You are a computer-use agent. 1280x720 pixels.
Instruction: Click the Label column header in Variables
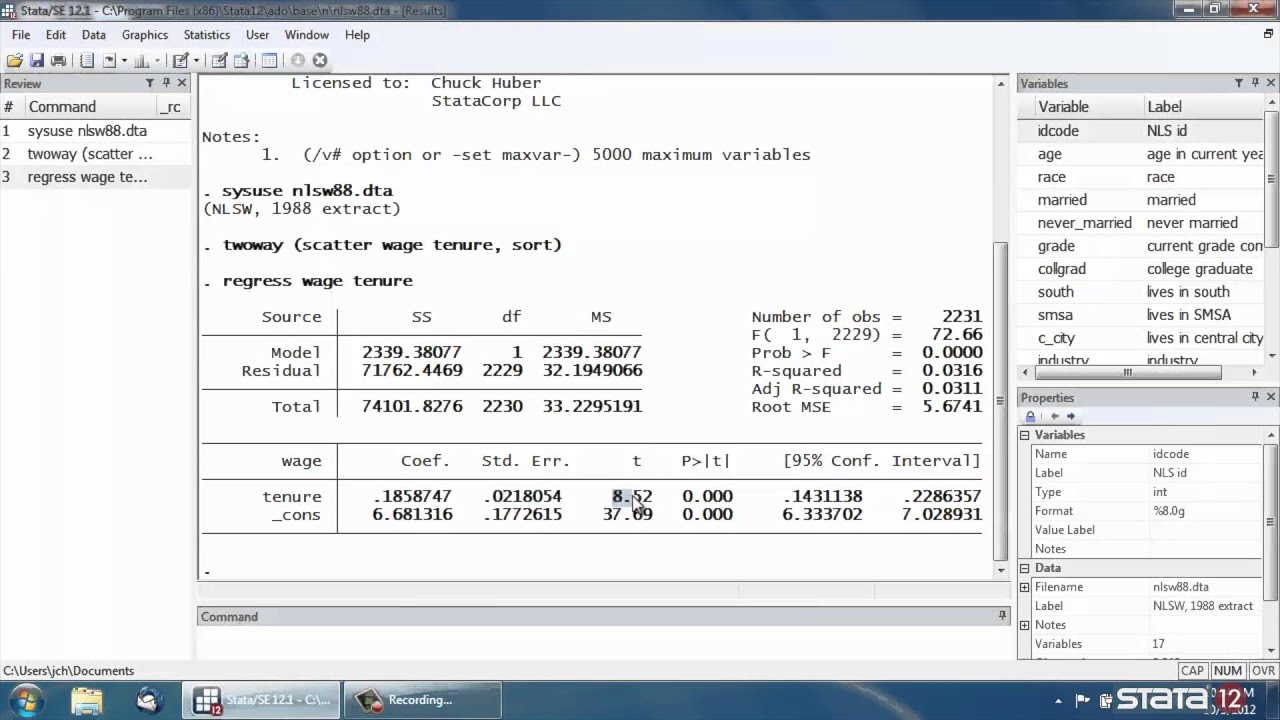tap(1205, 107)
